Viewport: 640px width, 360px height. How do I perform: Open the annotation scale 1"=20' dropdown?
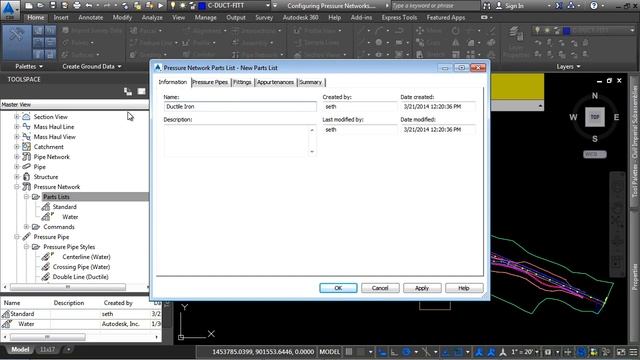tap(536, 352)
